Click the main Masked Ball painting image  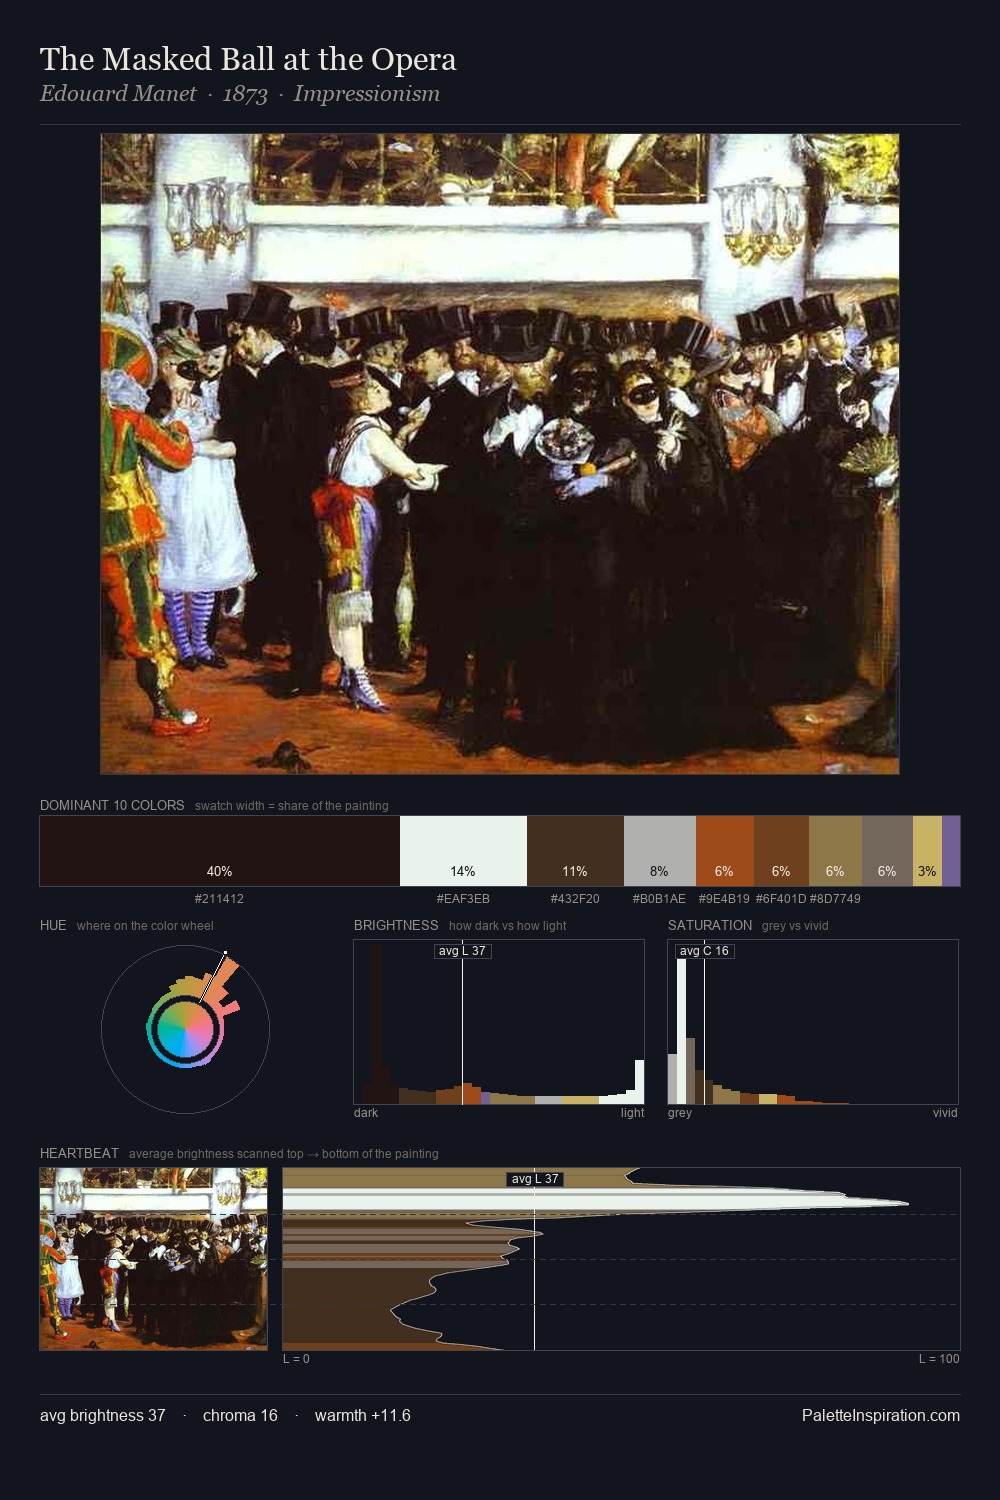(500, 454)
